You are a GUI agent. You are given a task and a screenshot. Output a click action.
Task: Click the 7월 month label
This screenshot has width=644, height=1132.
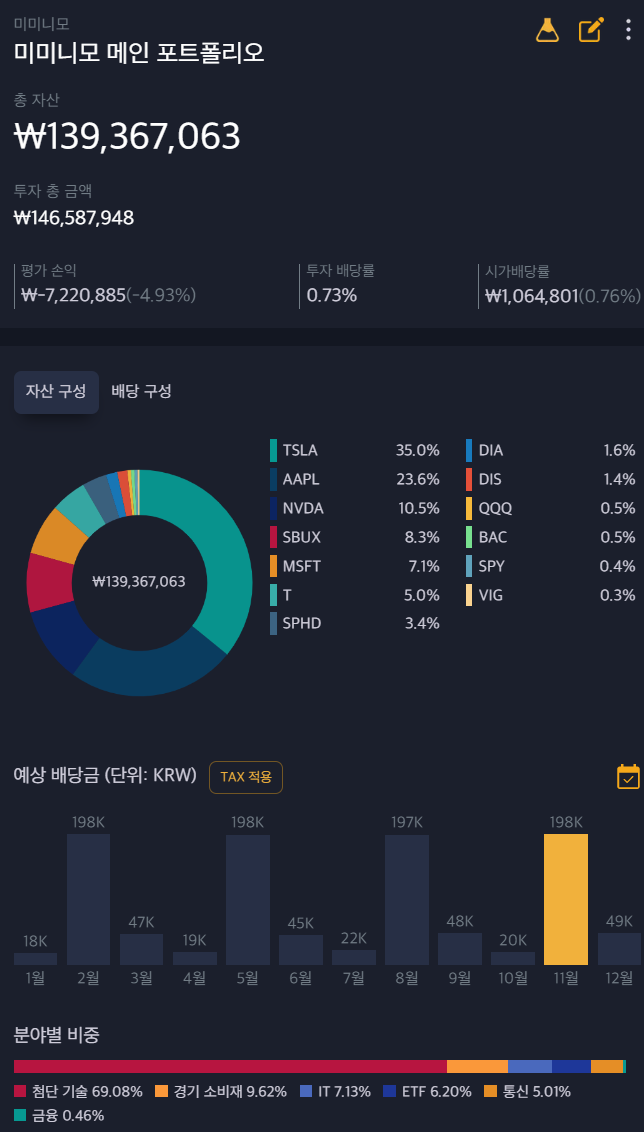tap(354, 978)
